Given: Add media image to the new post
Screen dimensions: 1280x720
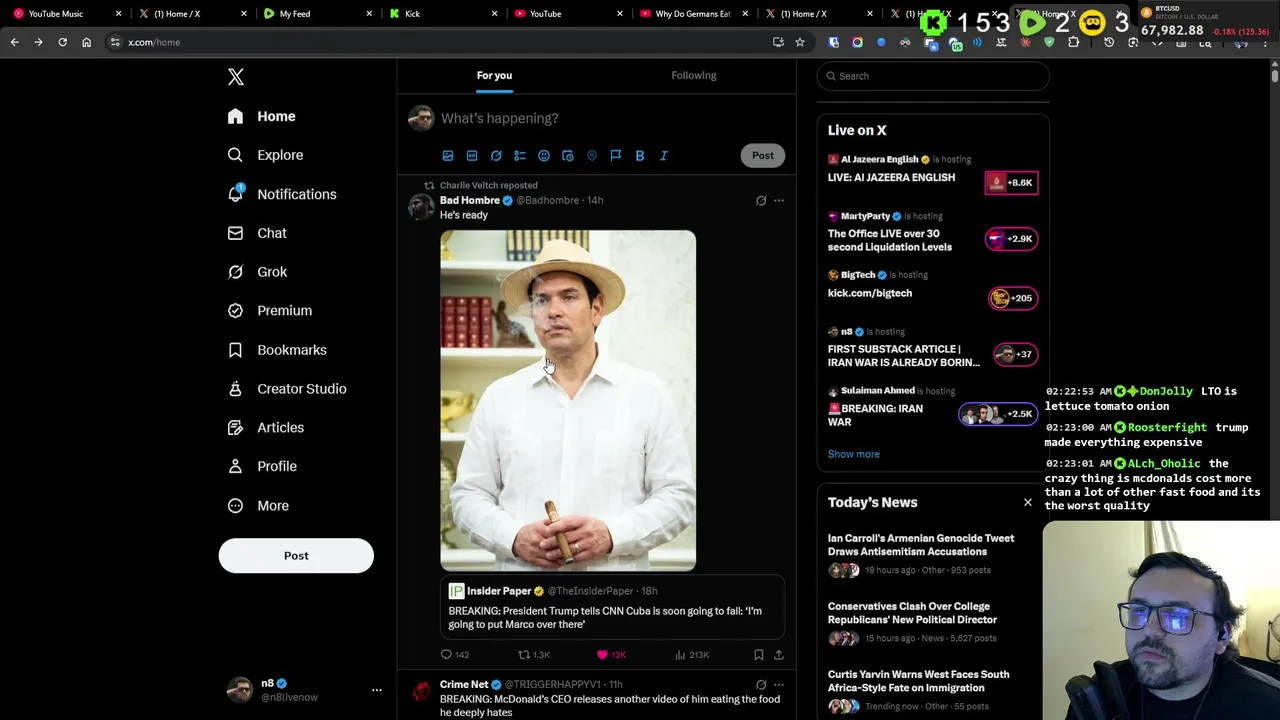Looking at the screenshot, I should click(448, 156).
